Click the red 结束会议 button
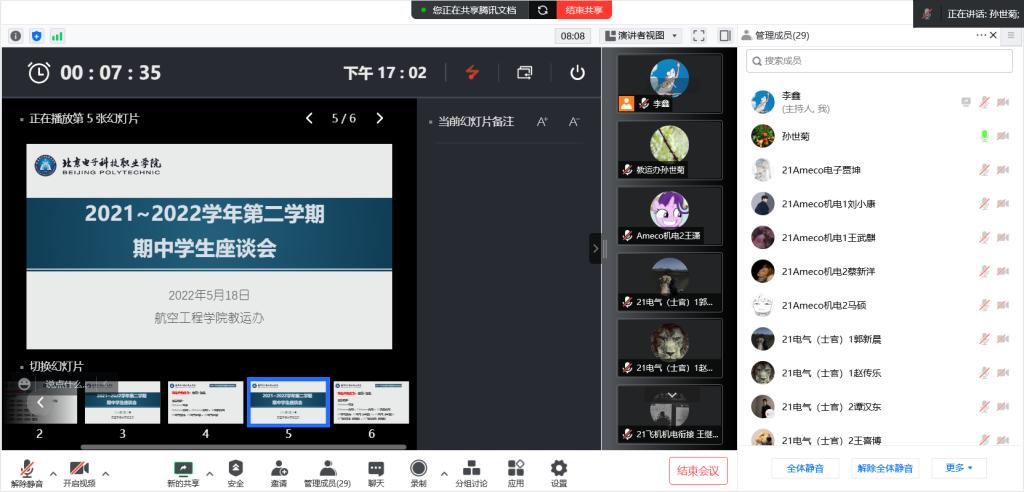The image size is (1024, 492). [698, 470]
